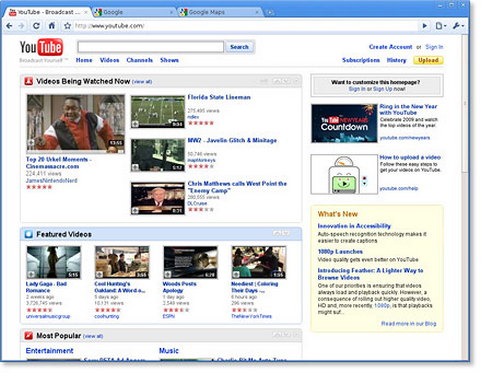Open the Florida State Lineman video thumbnail
This screenshot has width=481, height=373.
pos(158,112)
